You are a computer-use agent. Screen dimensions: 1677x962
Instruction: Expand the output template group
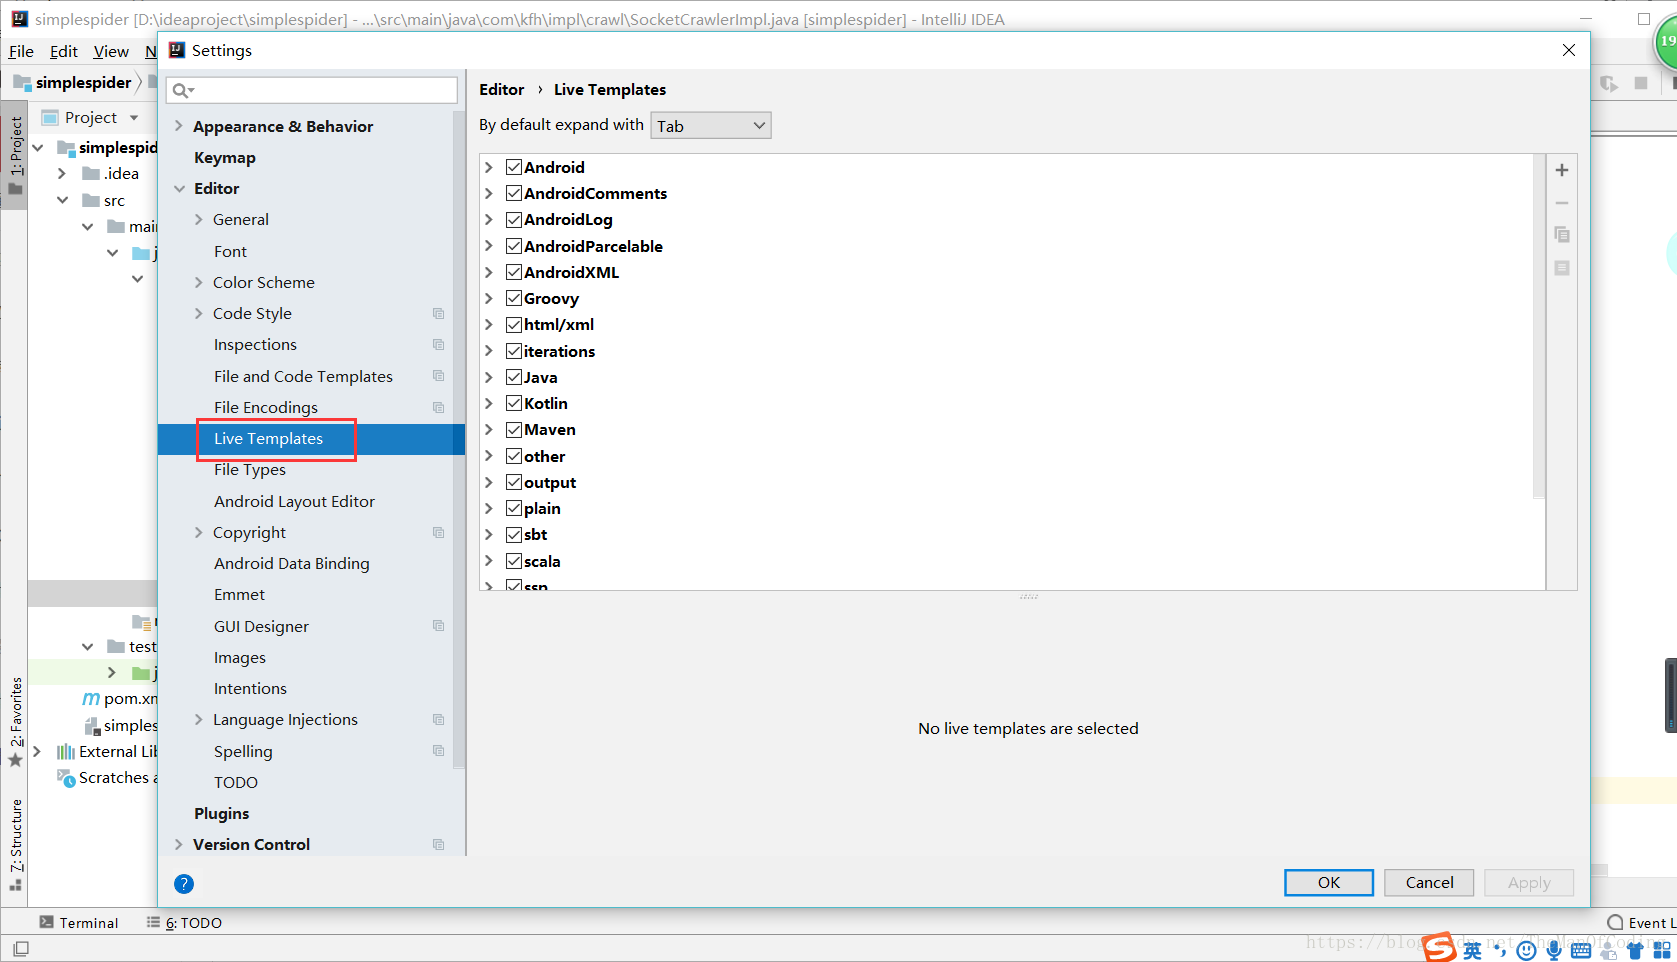click(x=489, y=482)
